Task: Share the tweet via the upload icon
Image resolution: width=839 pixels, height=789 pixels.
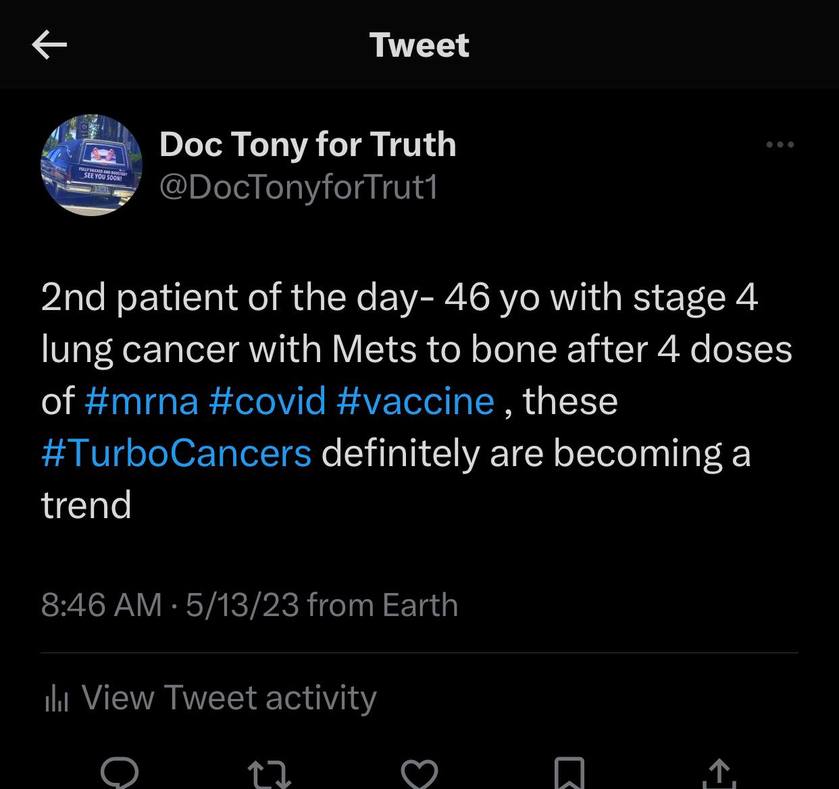Action: coord(719,774)
